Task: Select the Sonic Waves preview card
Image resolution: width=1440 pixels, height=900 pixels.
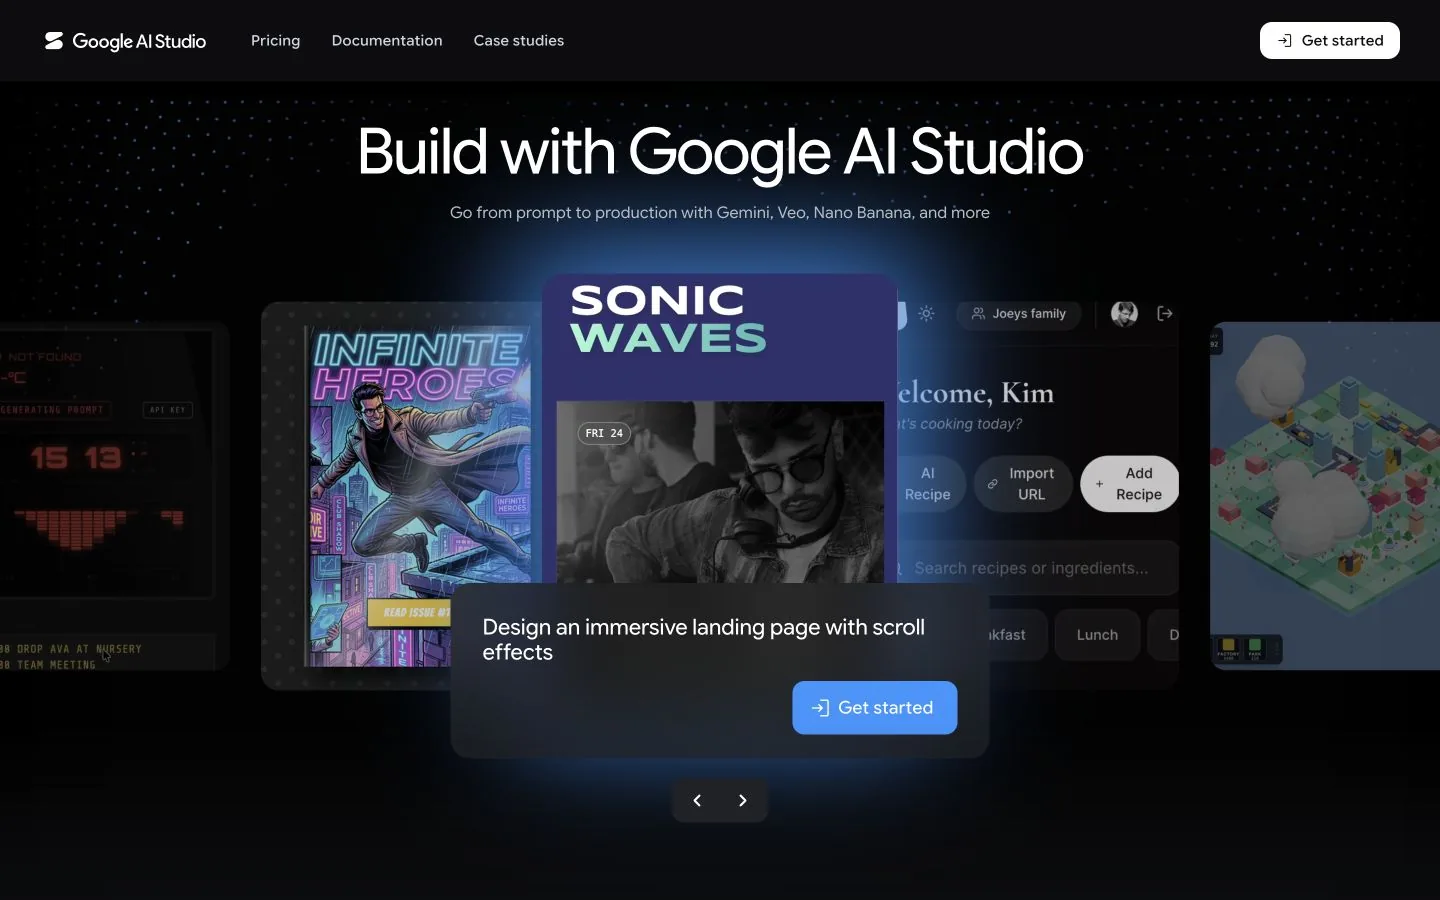Action: 720,428
